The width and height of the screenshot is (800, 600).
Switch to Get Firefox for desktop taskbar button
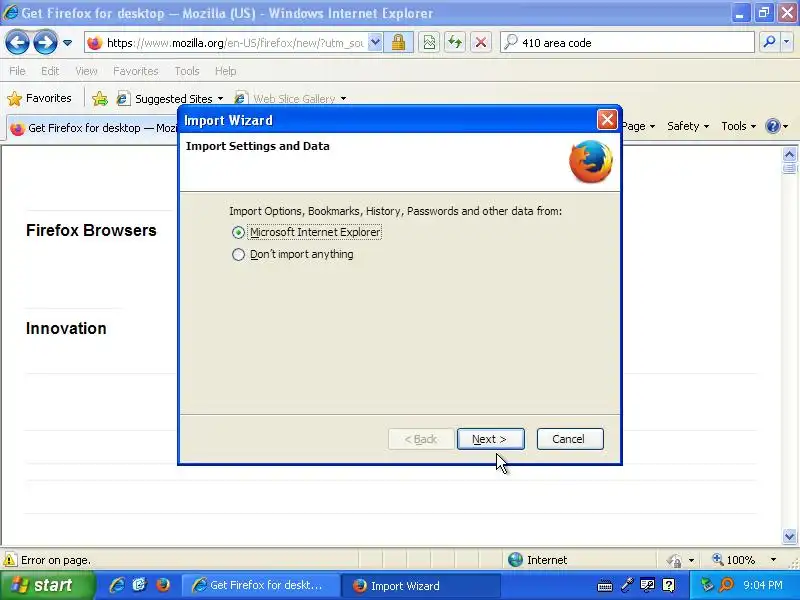(261, 585)
